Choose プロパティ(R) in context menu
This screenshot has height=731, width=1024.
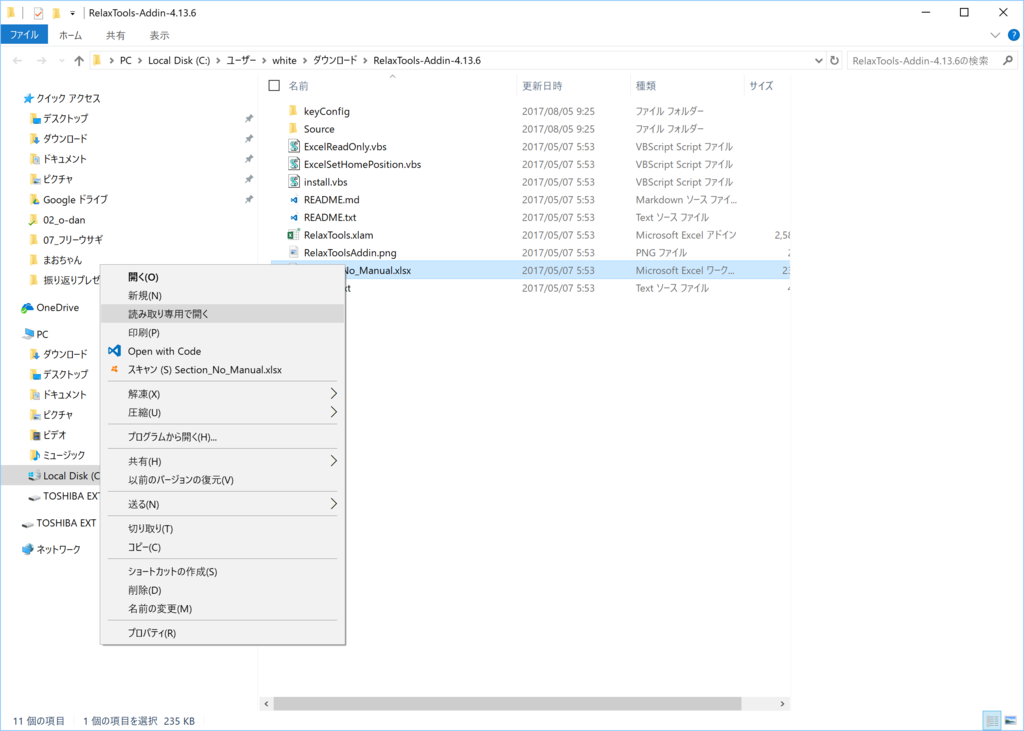223,633
